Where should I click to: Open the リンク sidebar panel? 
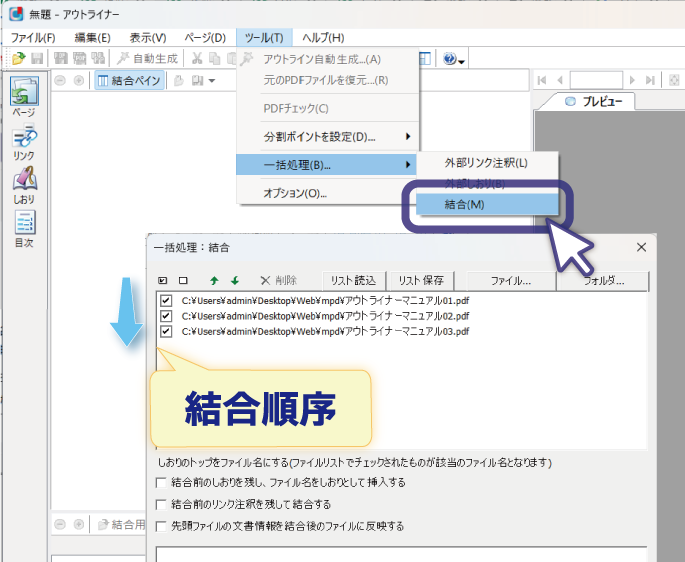pyautogui.click(x=23, y=142)
